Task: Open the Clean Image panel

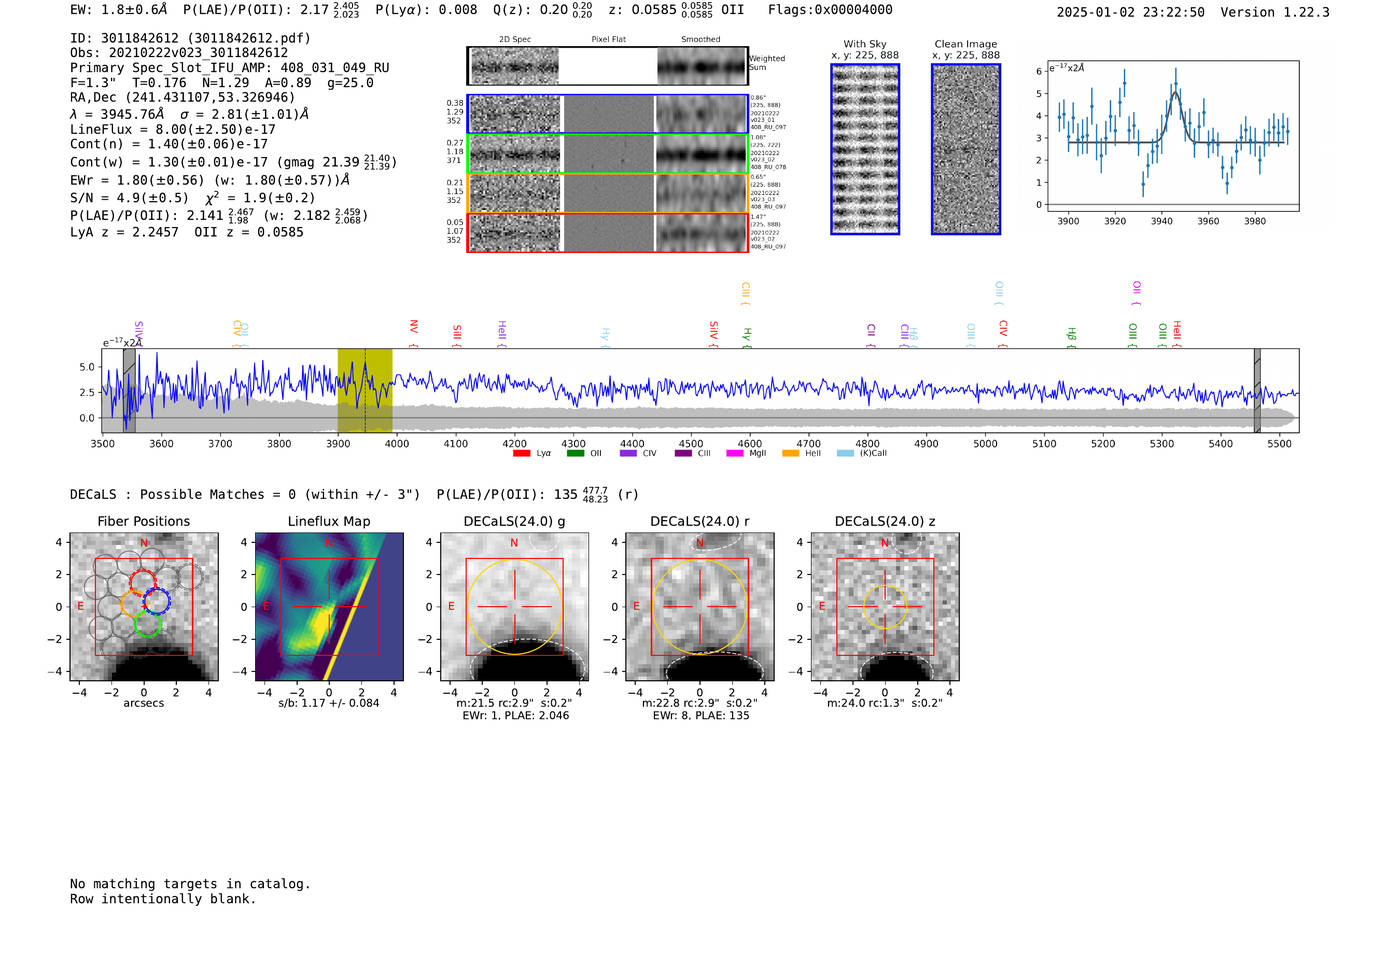Action: [x=966, y=149]
